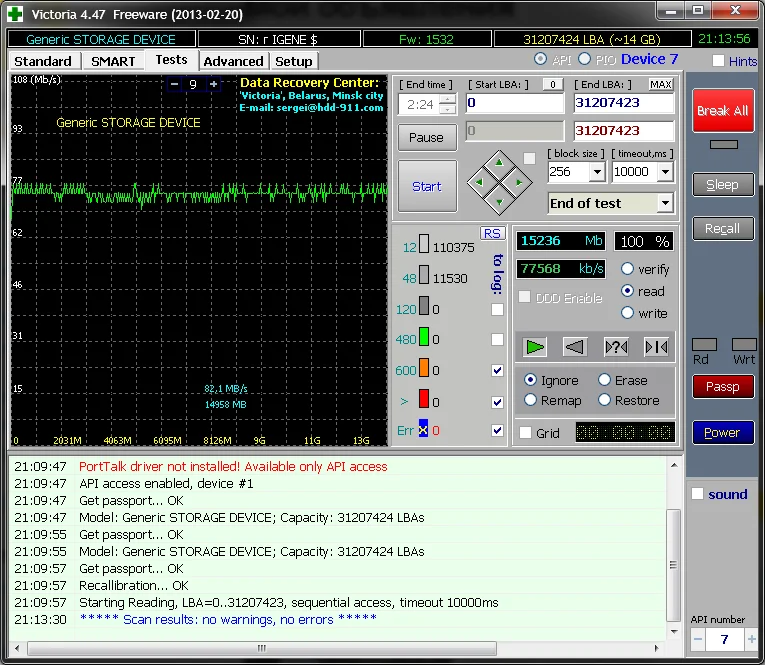The image size is (765, 665).
Task: Click the backward scan direction icon
Action: (574, 347)
